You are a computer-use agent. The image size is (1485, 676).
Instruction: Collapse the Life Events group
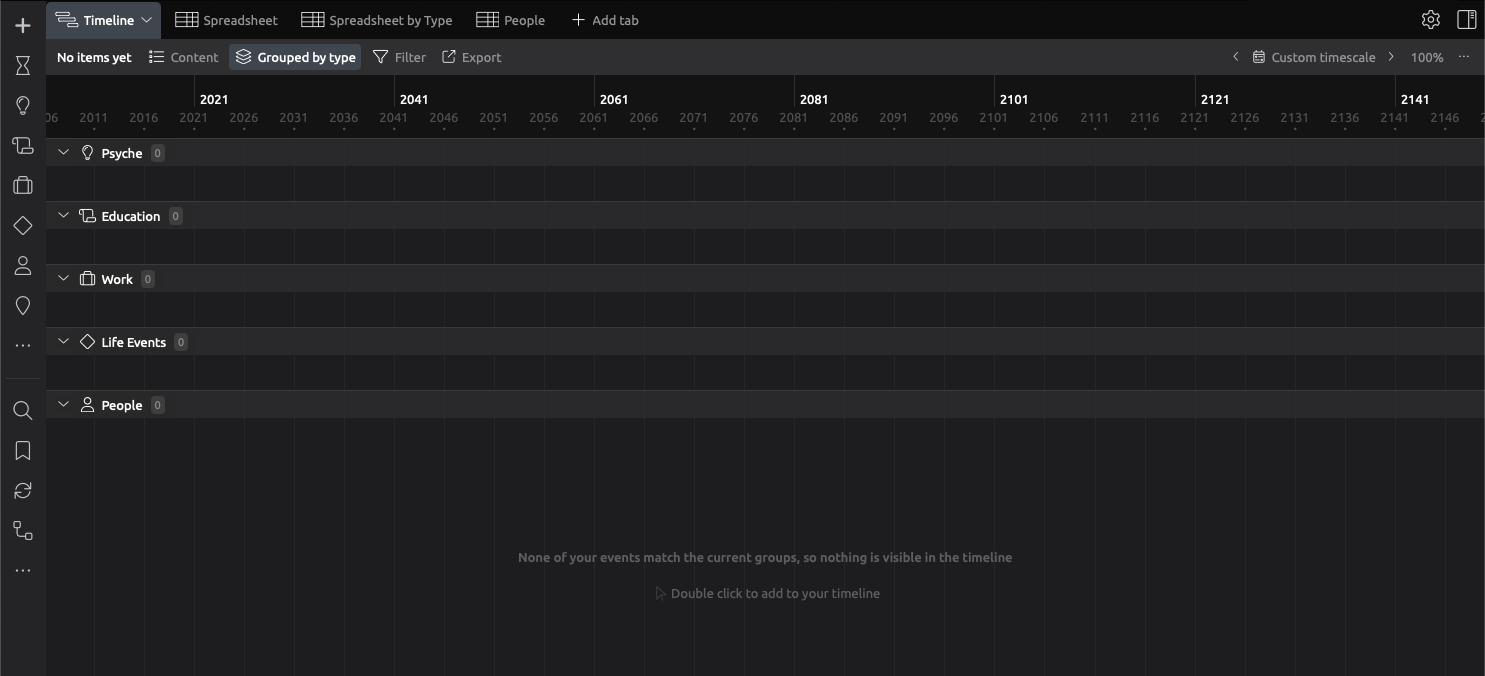pyautogui.click(x=63, y=342)
